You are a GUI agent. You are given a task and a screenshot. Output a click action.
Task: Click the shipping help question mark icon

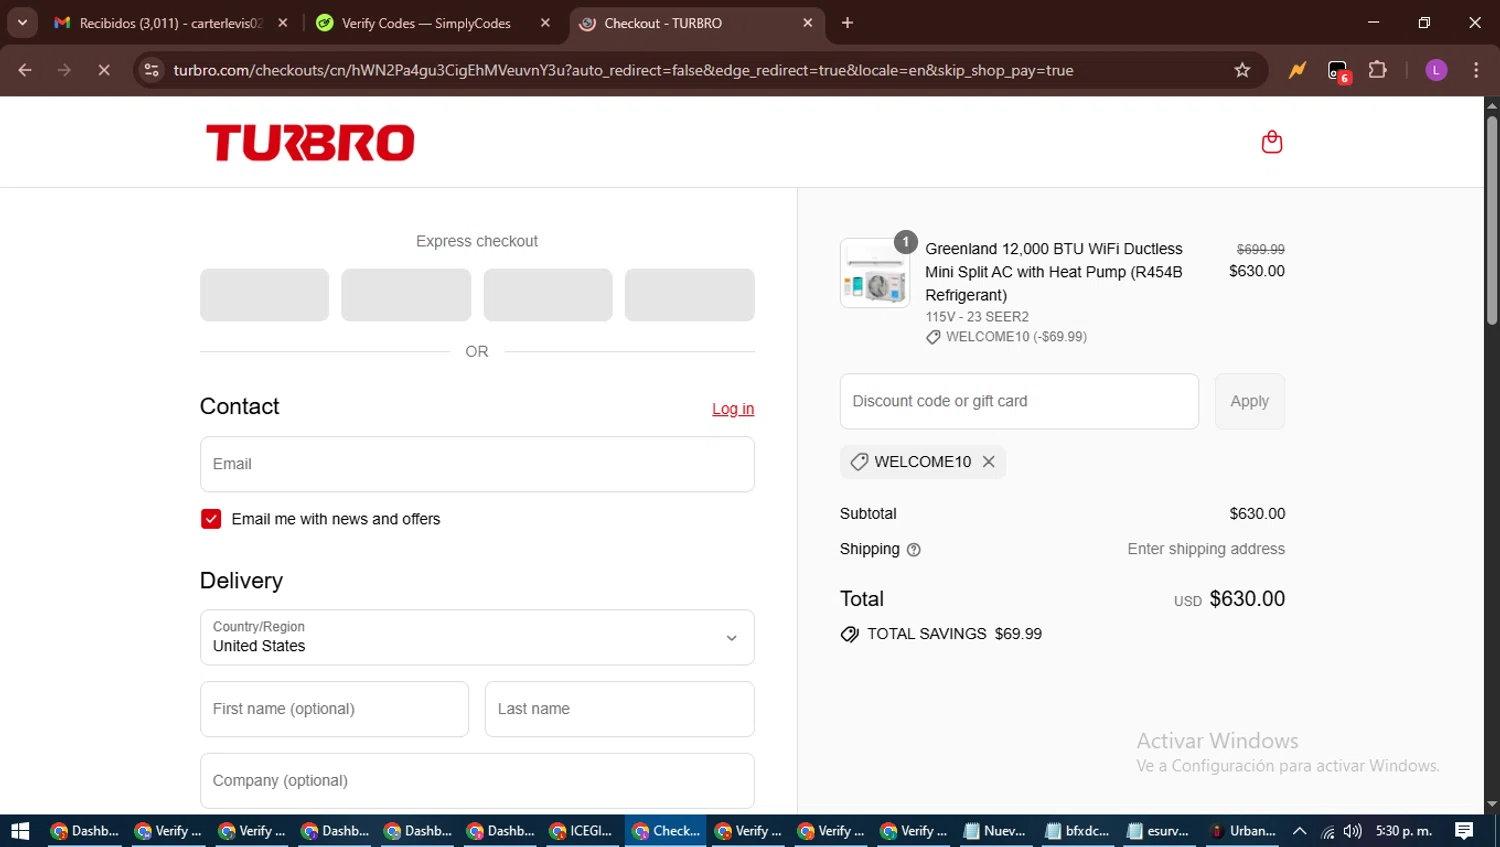(x=913, y=549)
